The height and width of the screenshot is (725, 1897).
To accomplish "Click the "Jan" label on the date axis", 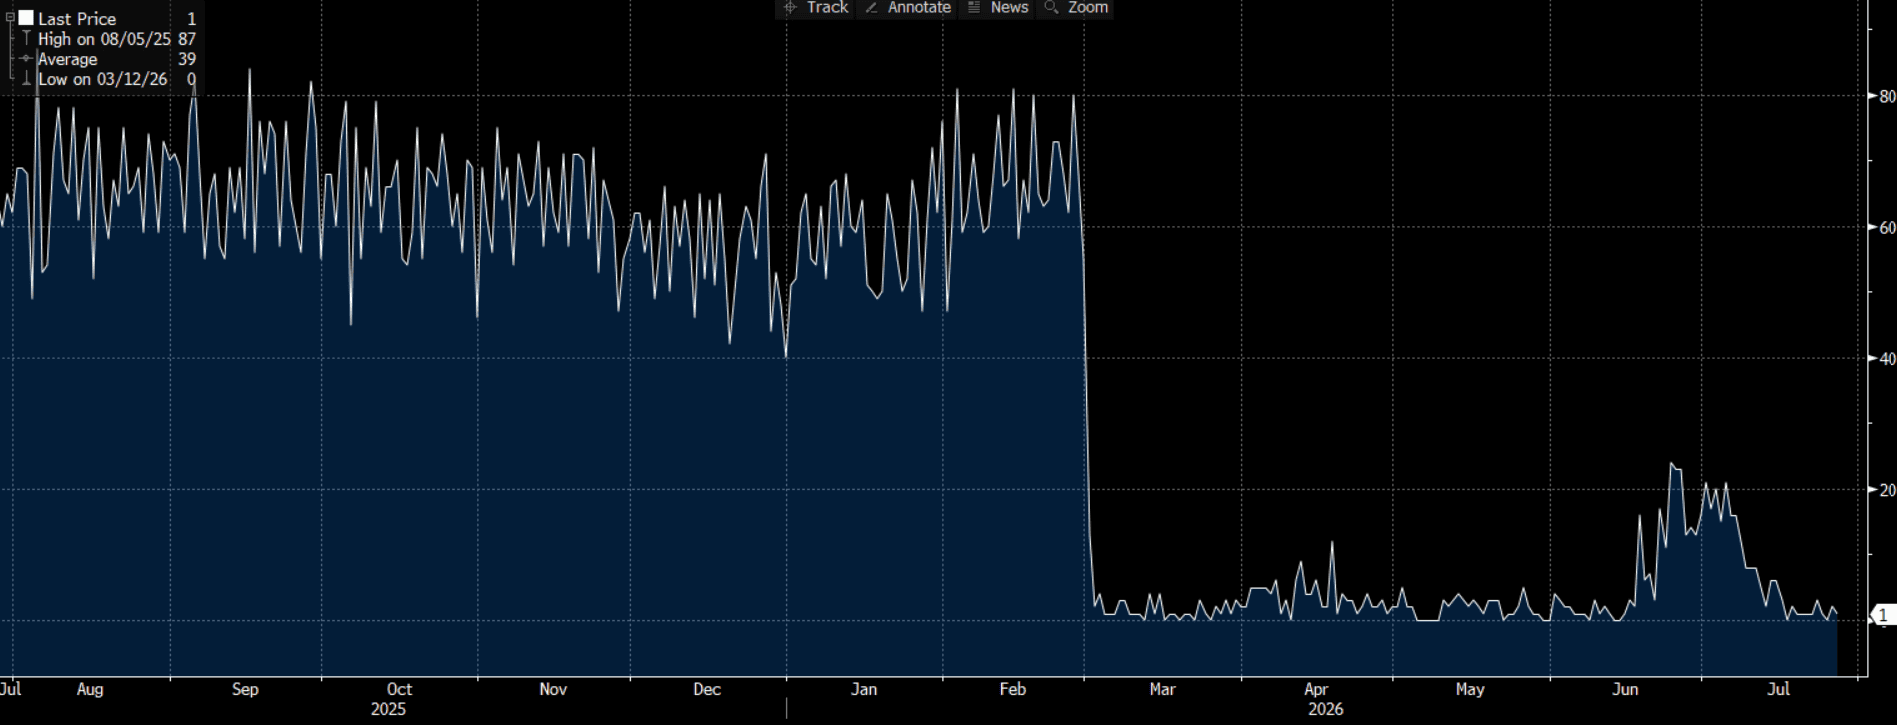I will point(863,689).
